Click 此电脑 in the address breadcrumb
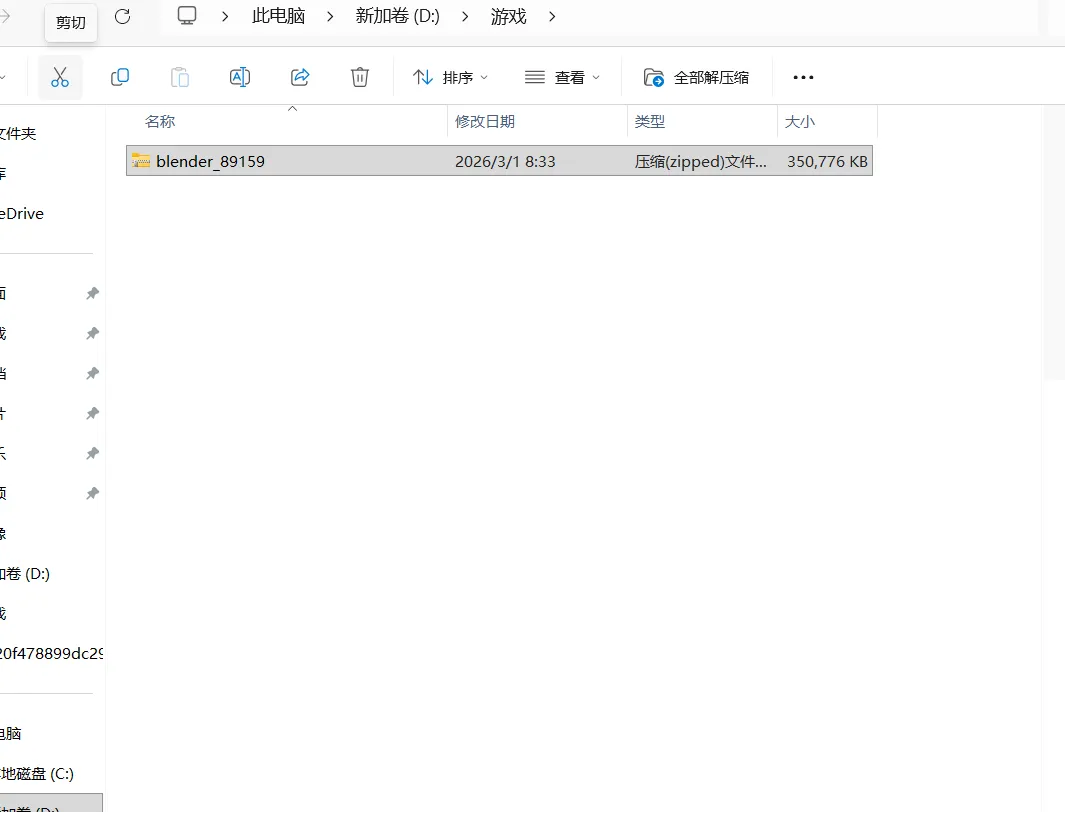The height and width of the screenshot is (813, 1065). point(278,16)
